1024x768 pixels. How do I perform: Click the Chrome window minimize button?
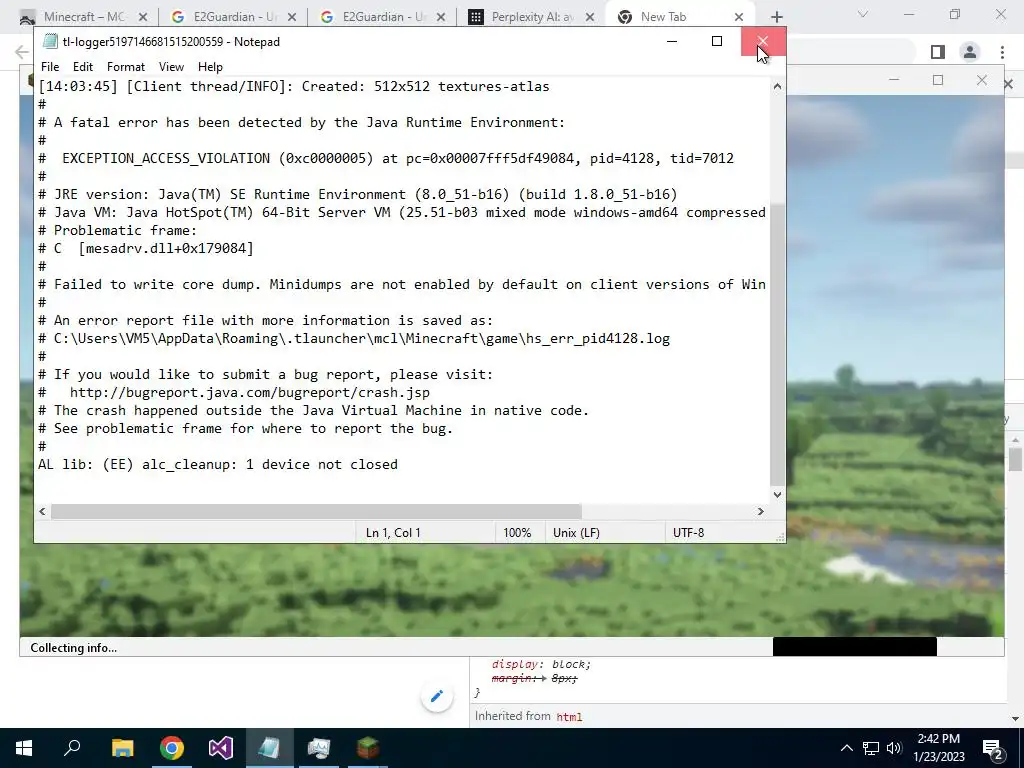[x=908, y=14]
